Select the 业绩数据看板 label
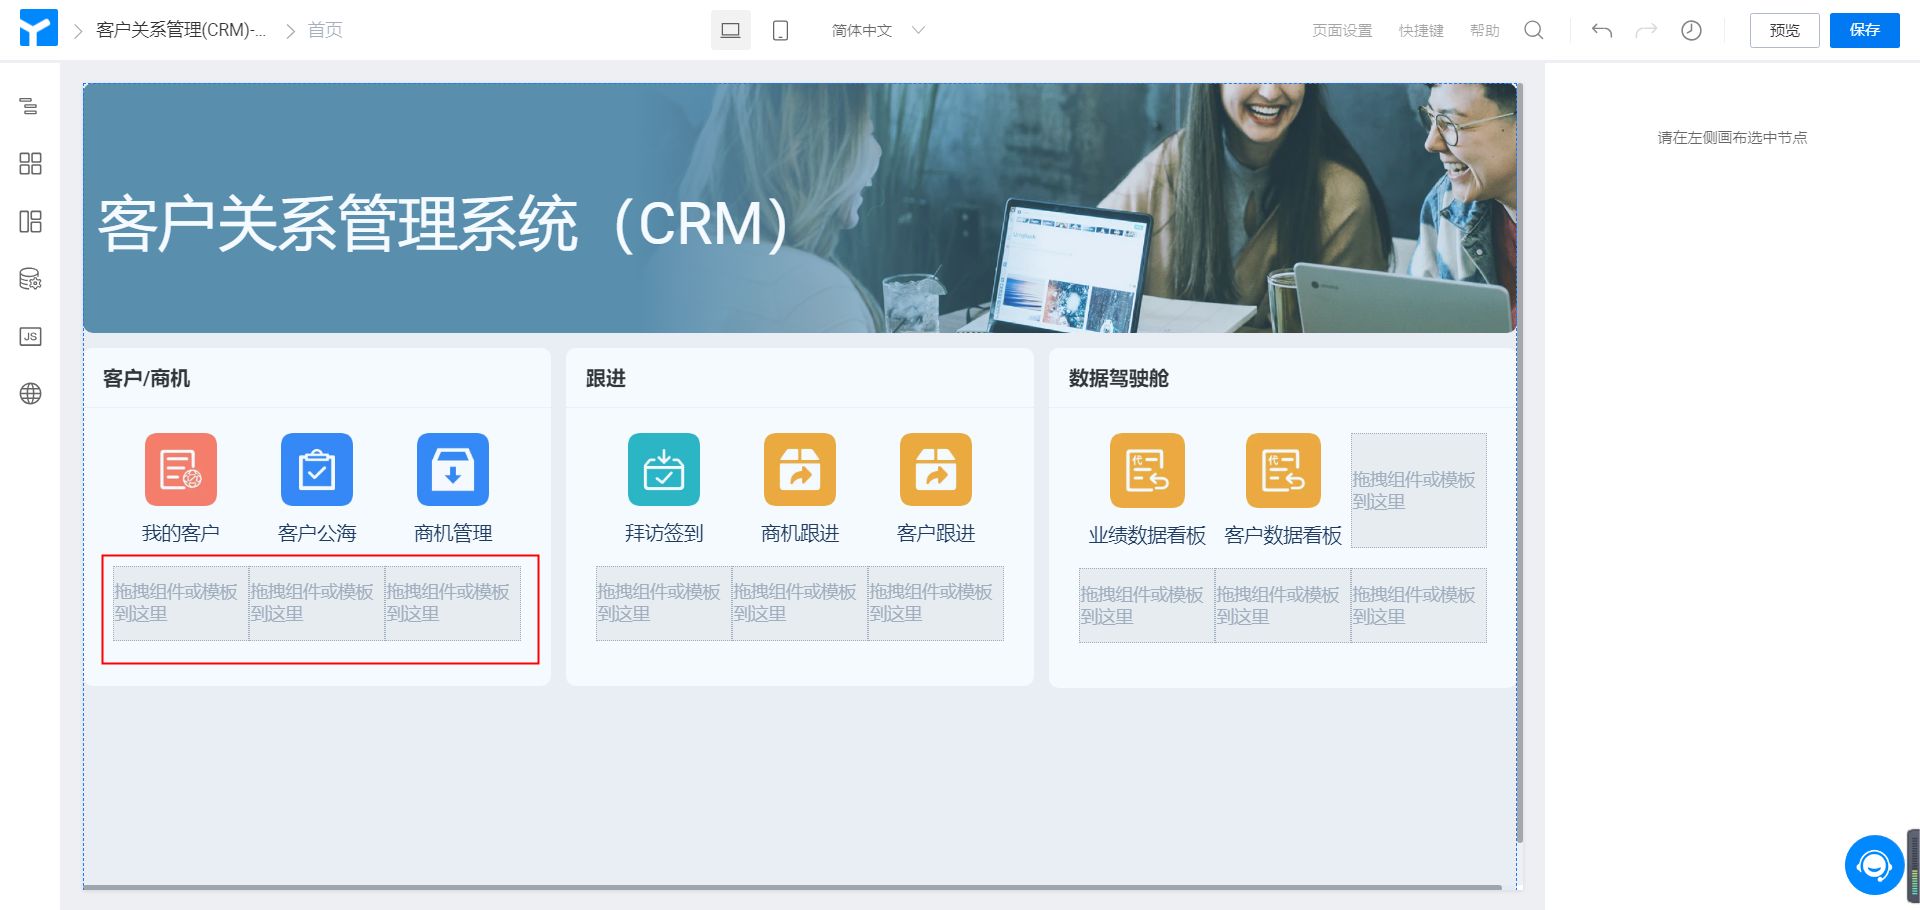 [1147, 535]
